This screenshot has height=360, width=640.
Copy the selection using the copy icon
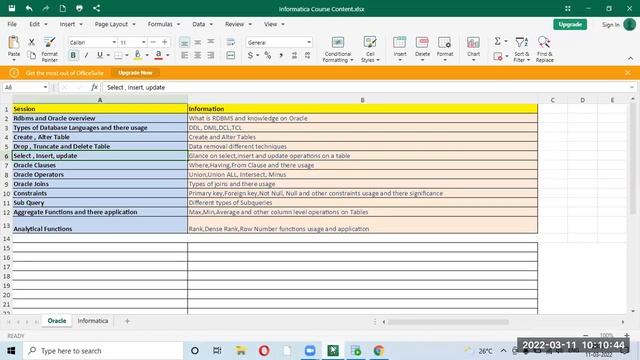coord(31,55)
